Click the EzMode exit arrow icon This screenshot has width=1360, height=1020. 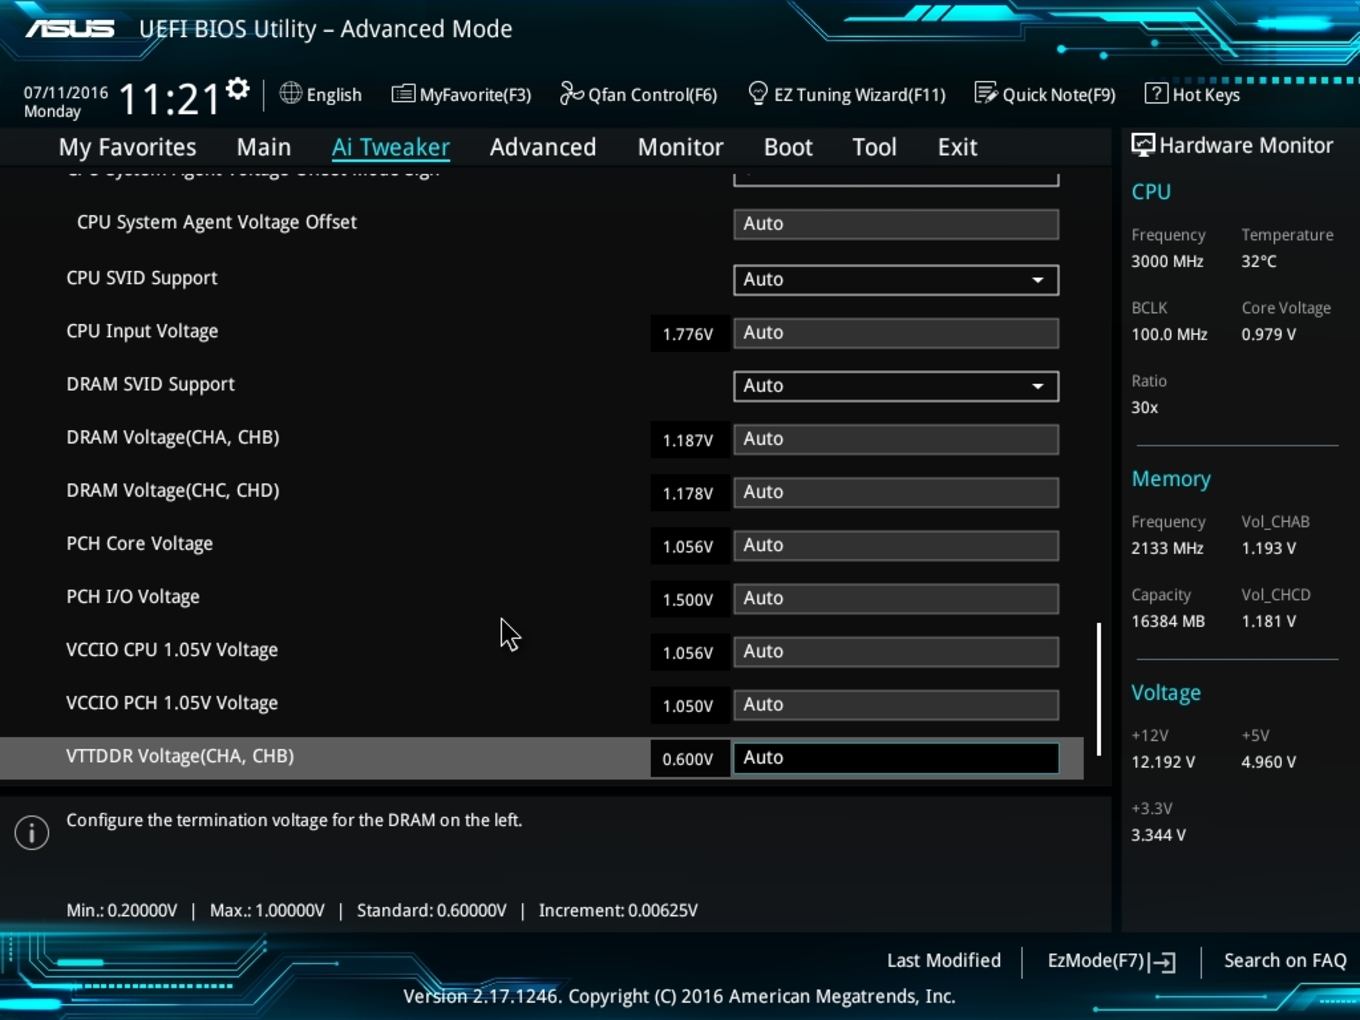pyautogui.click(x=1162, y=962)
